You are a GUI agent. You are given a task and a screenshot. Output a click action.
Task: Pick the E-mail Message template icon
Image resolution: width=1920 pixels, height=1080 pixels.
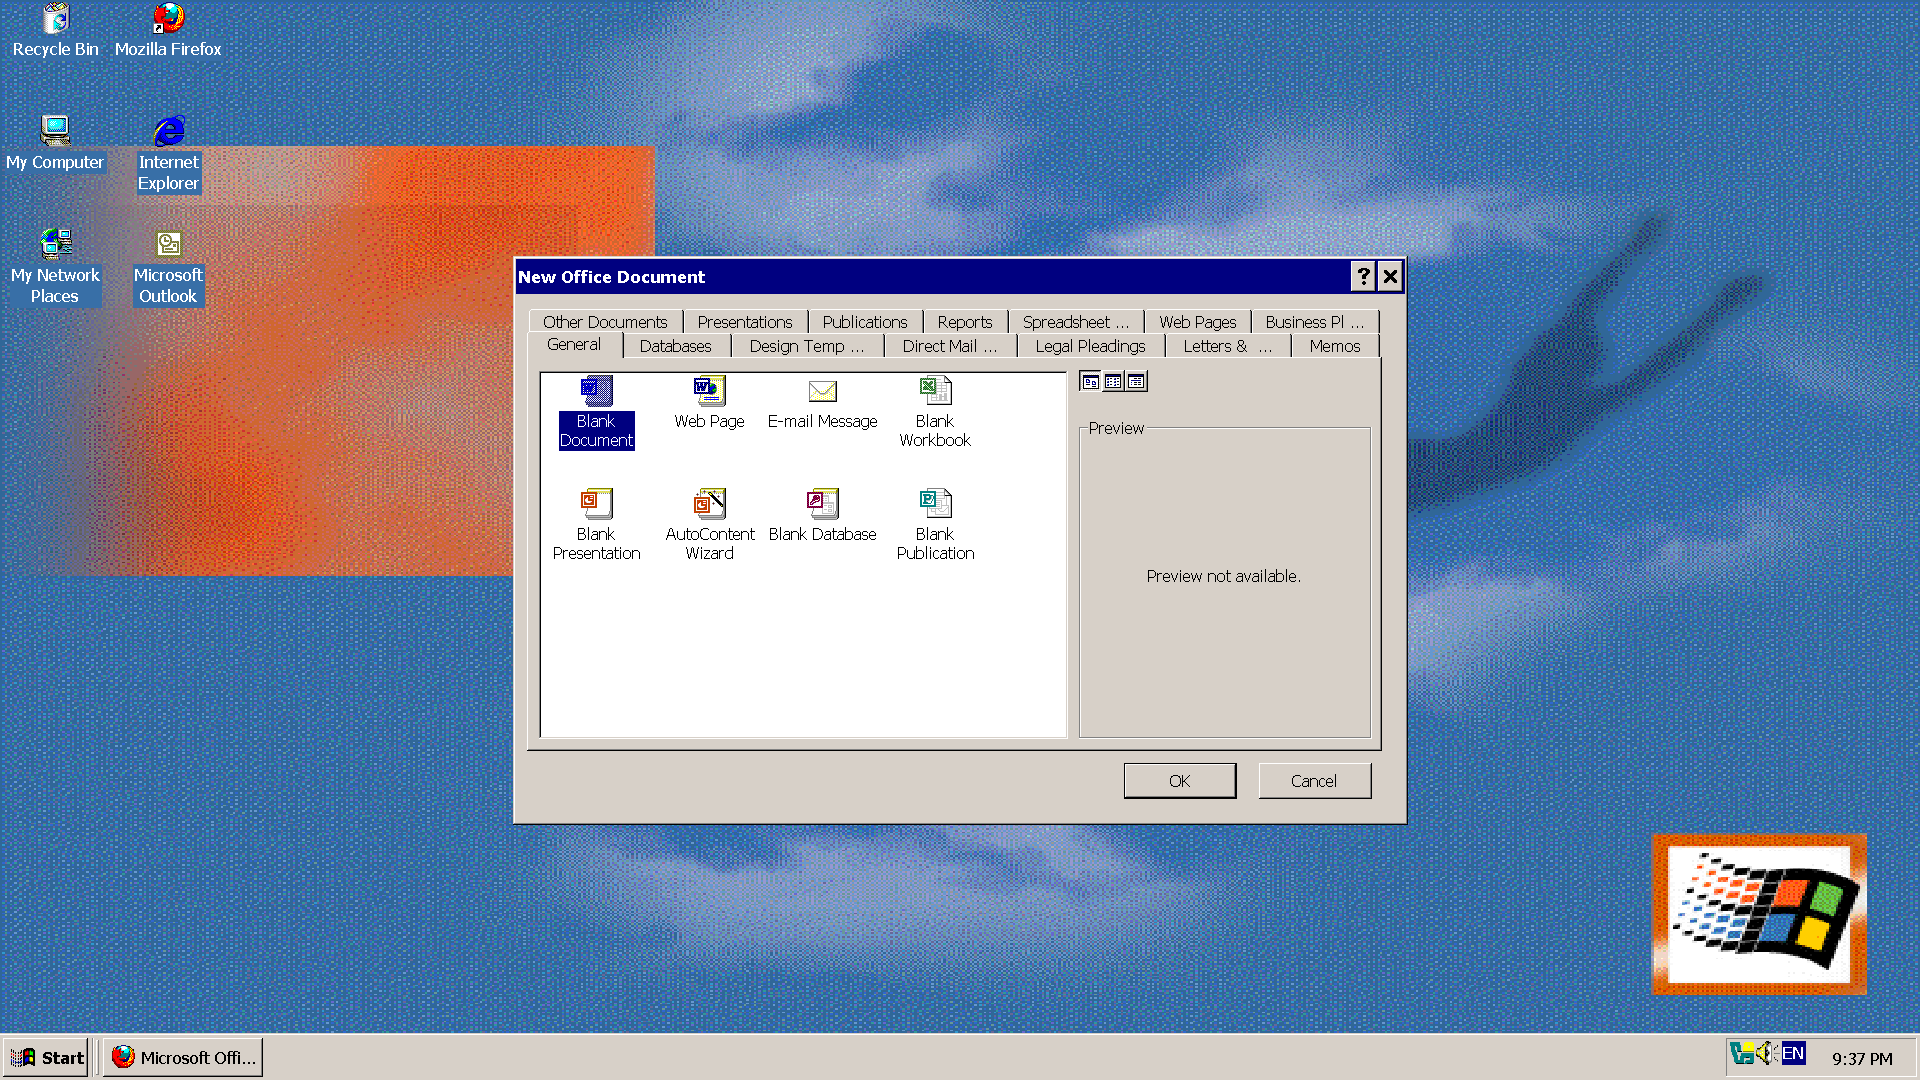tap(822, 391)
